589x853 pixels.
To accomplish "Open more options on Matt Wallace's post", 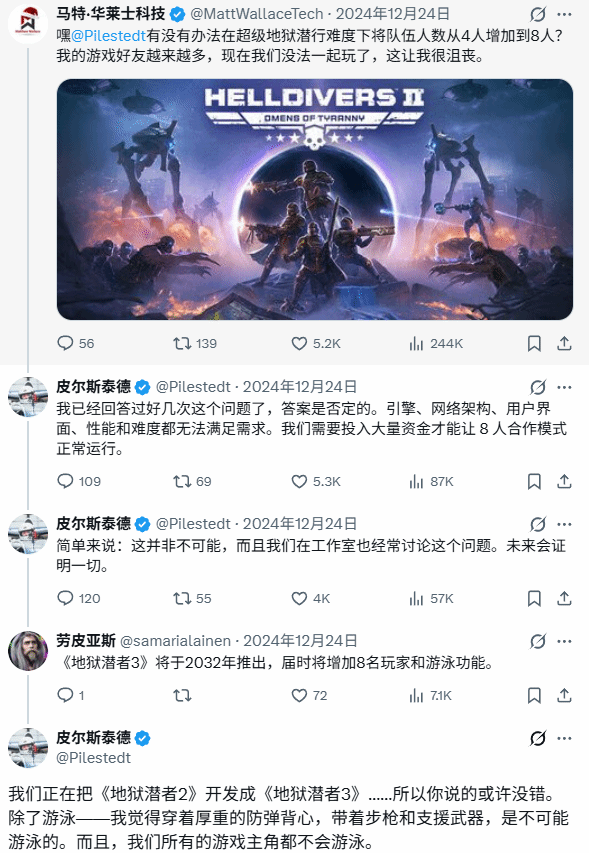I will coord(565,14).
